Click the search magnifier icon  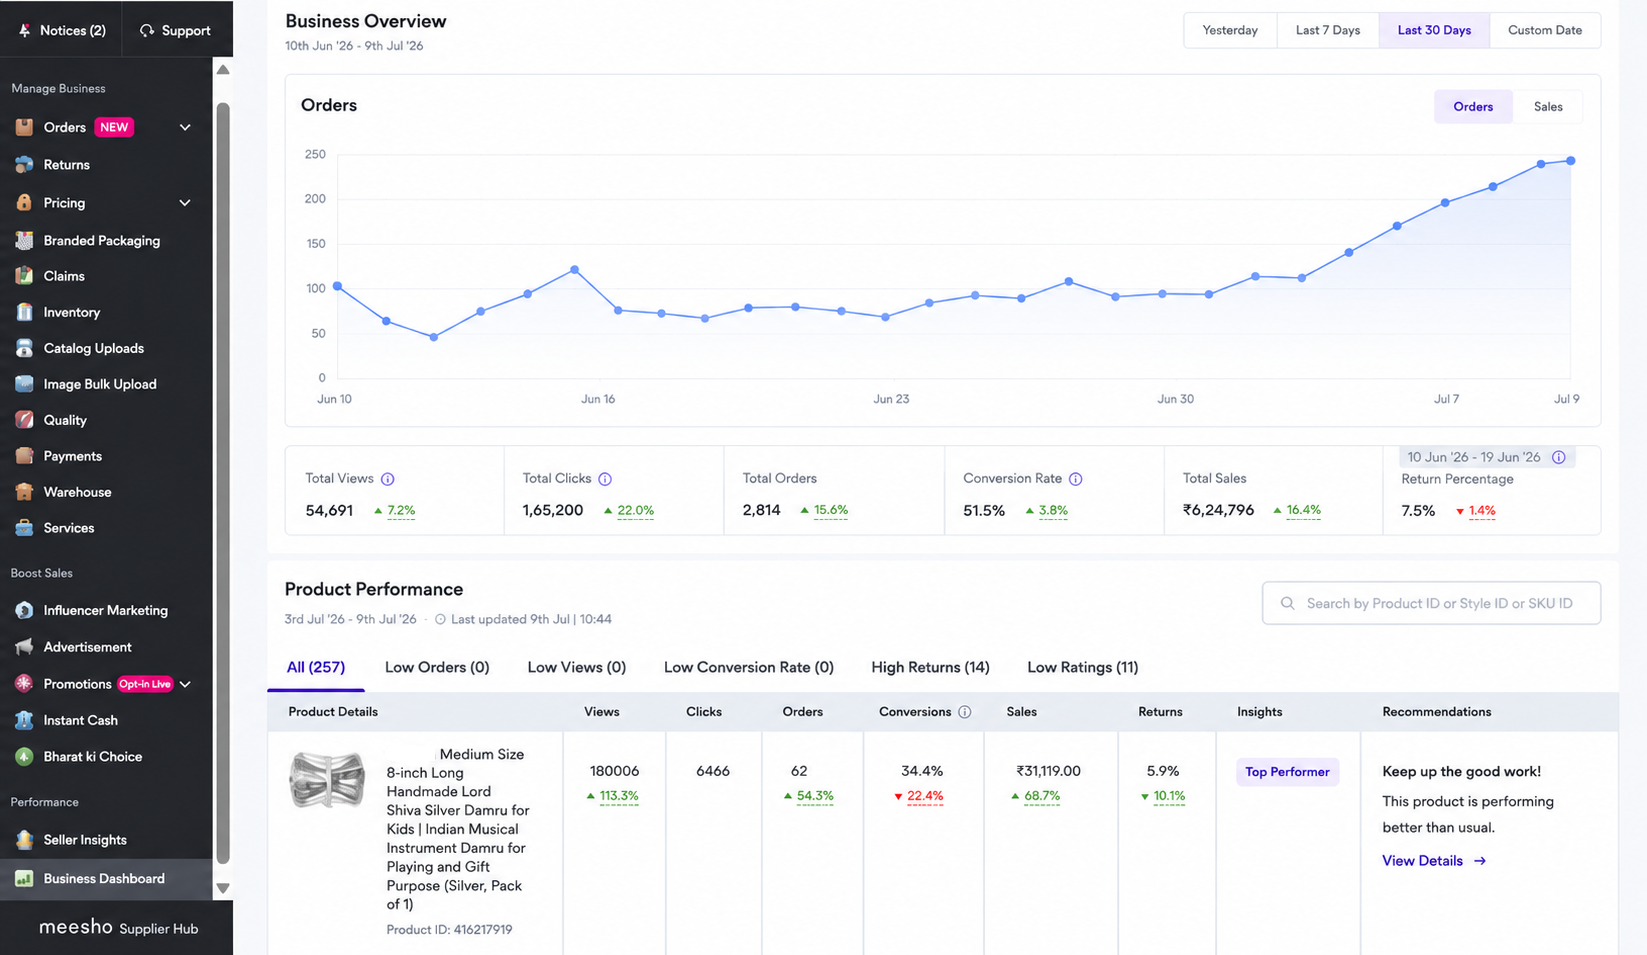(1288, 603)
